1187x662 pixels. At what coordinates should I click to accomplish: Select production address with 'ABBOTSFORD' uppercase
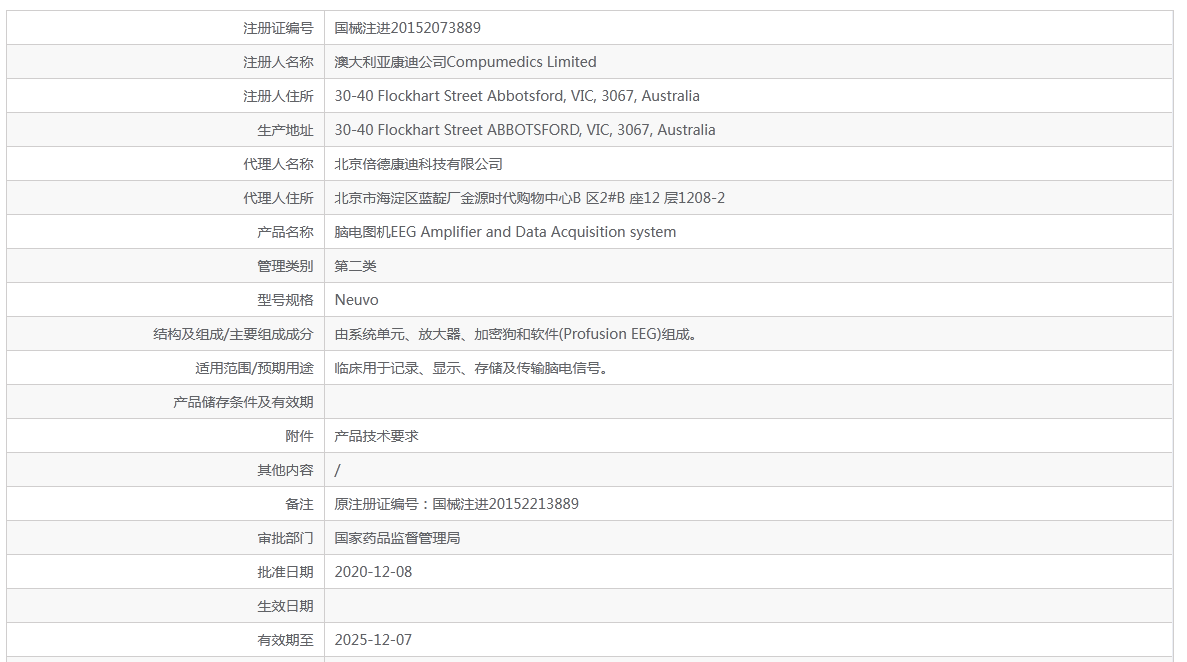pyautogui.click(x=525, y=130)
